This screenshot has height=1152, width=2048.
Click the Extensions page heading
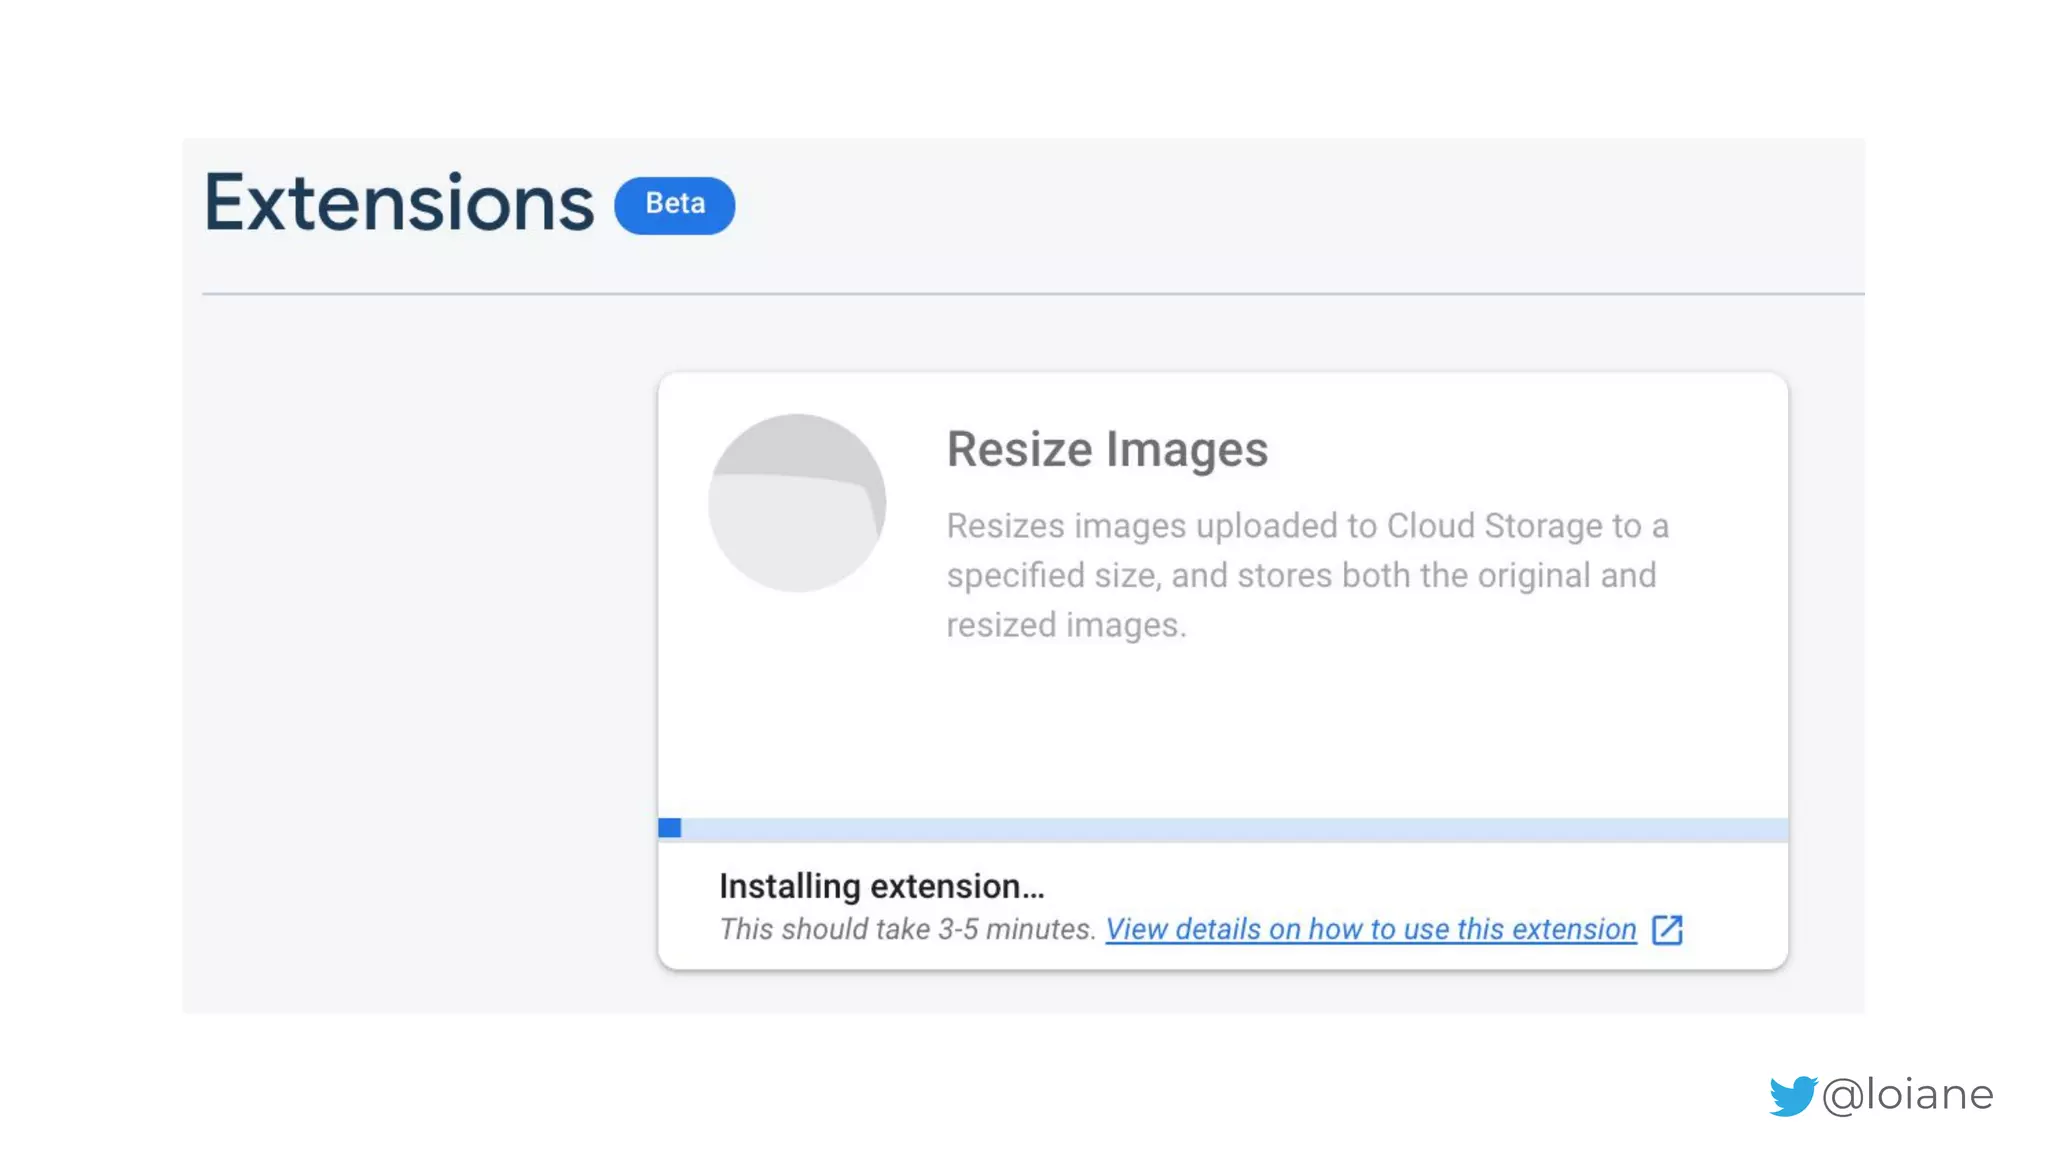(x=398, y=204)
